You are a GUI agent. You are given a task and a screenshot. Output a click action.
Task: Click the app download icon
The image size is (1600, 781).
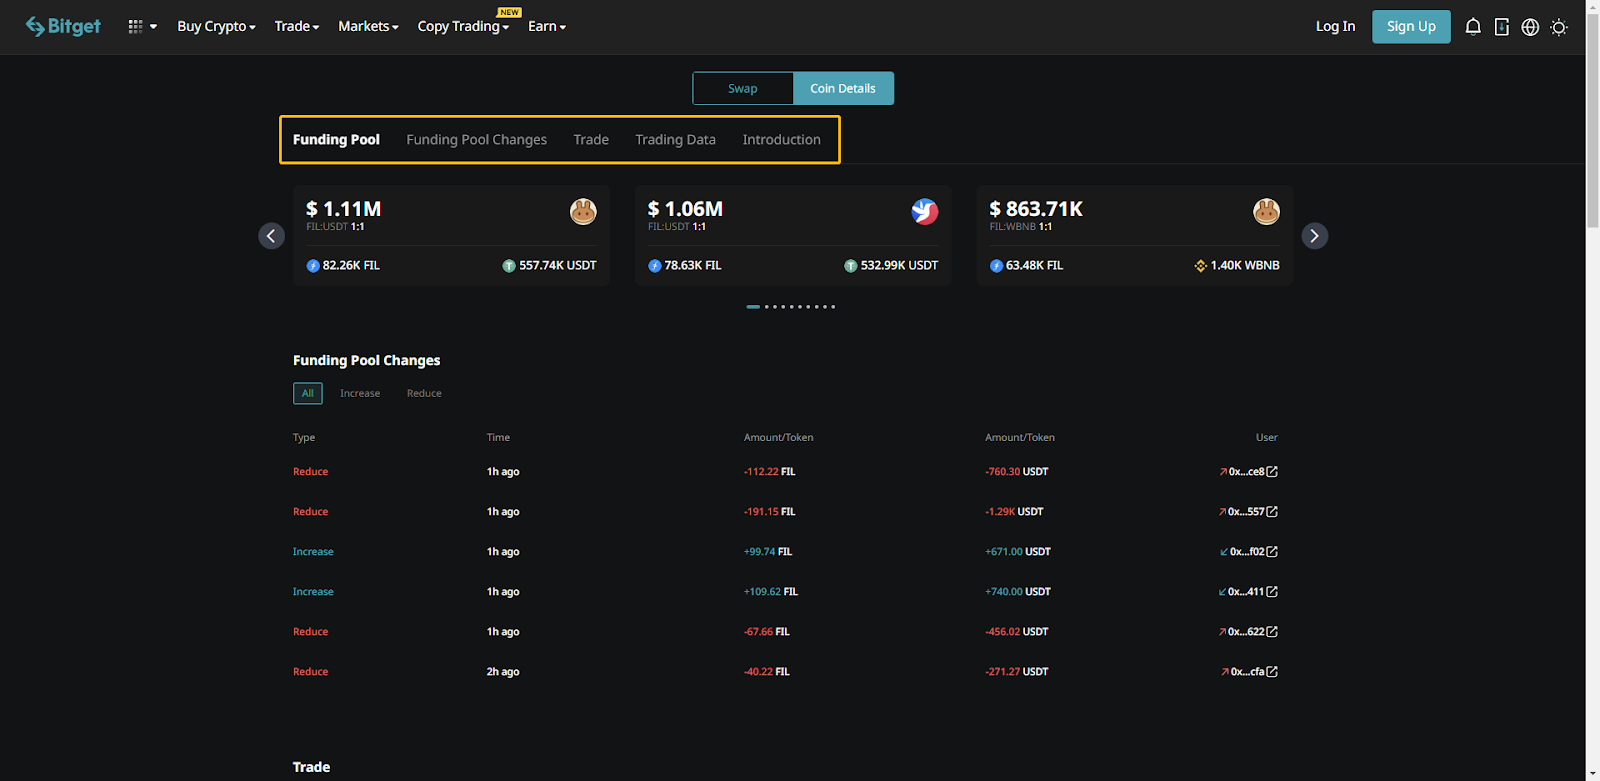pos(1501,27)
